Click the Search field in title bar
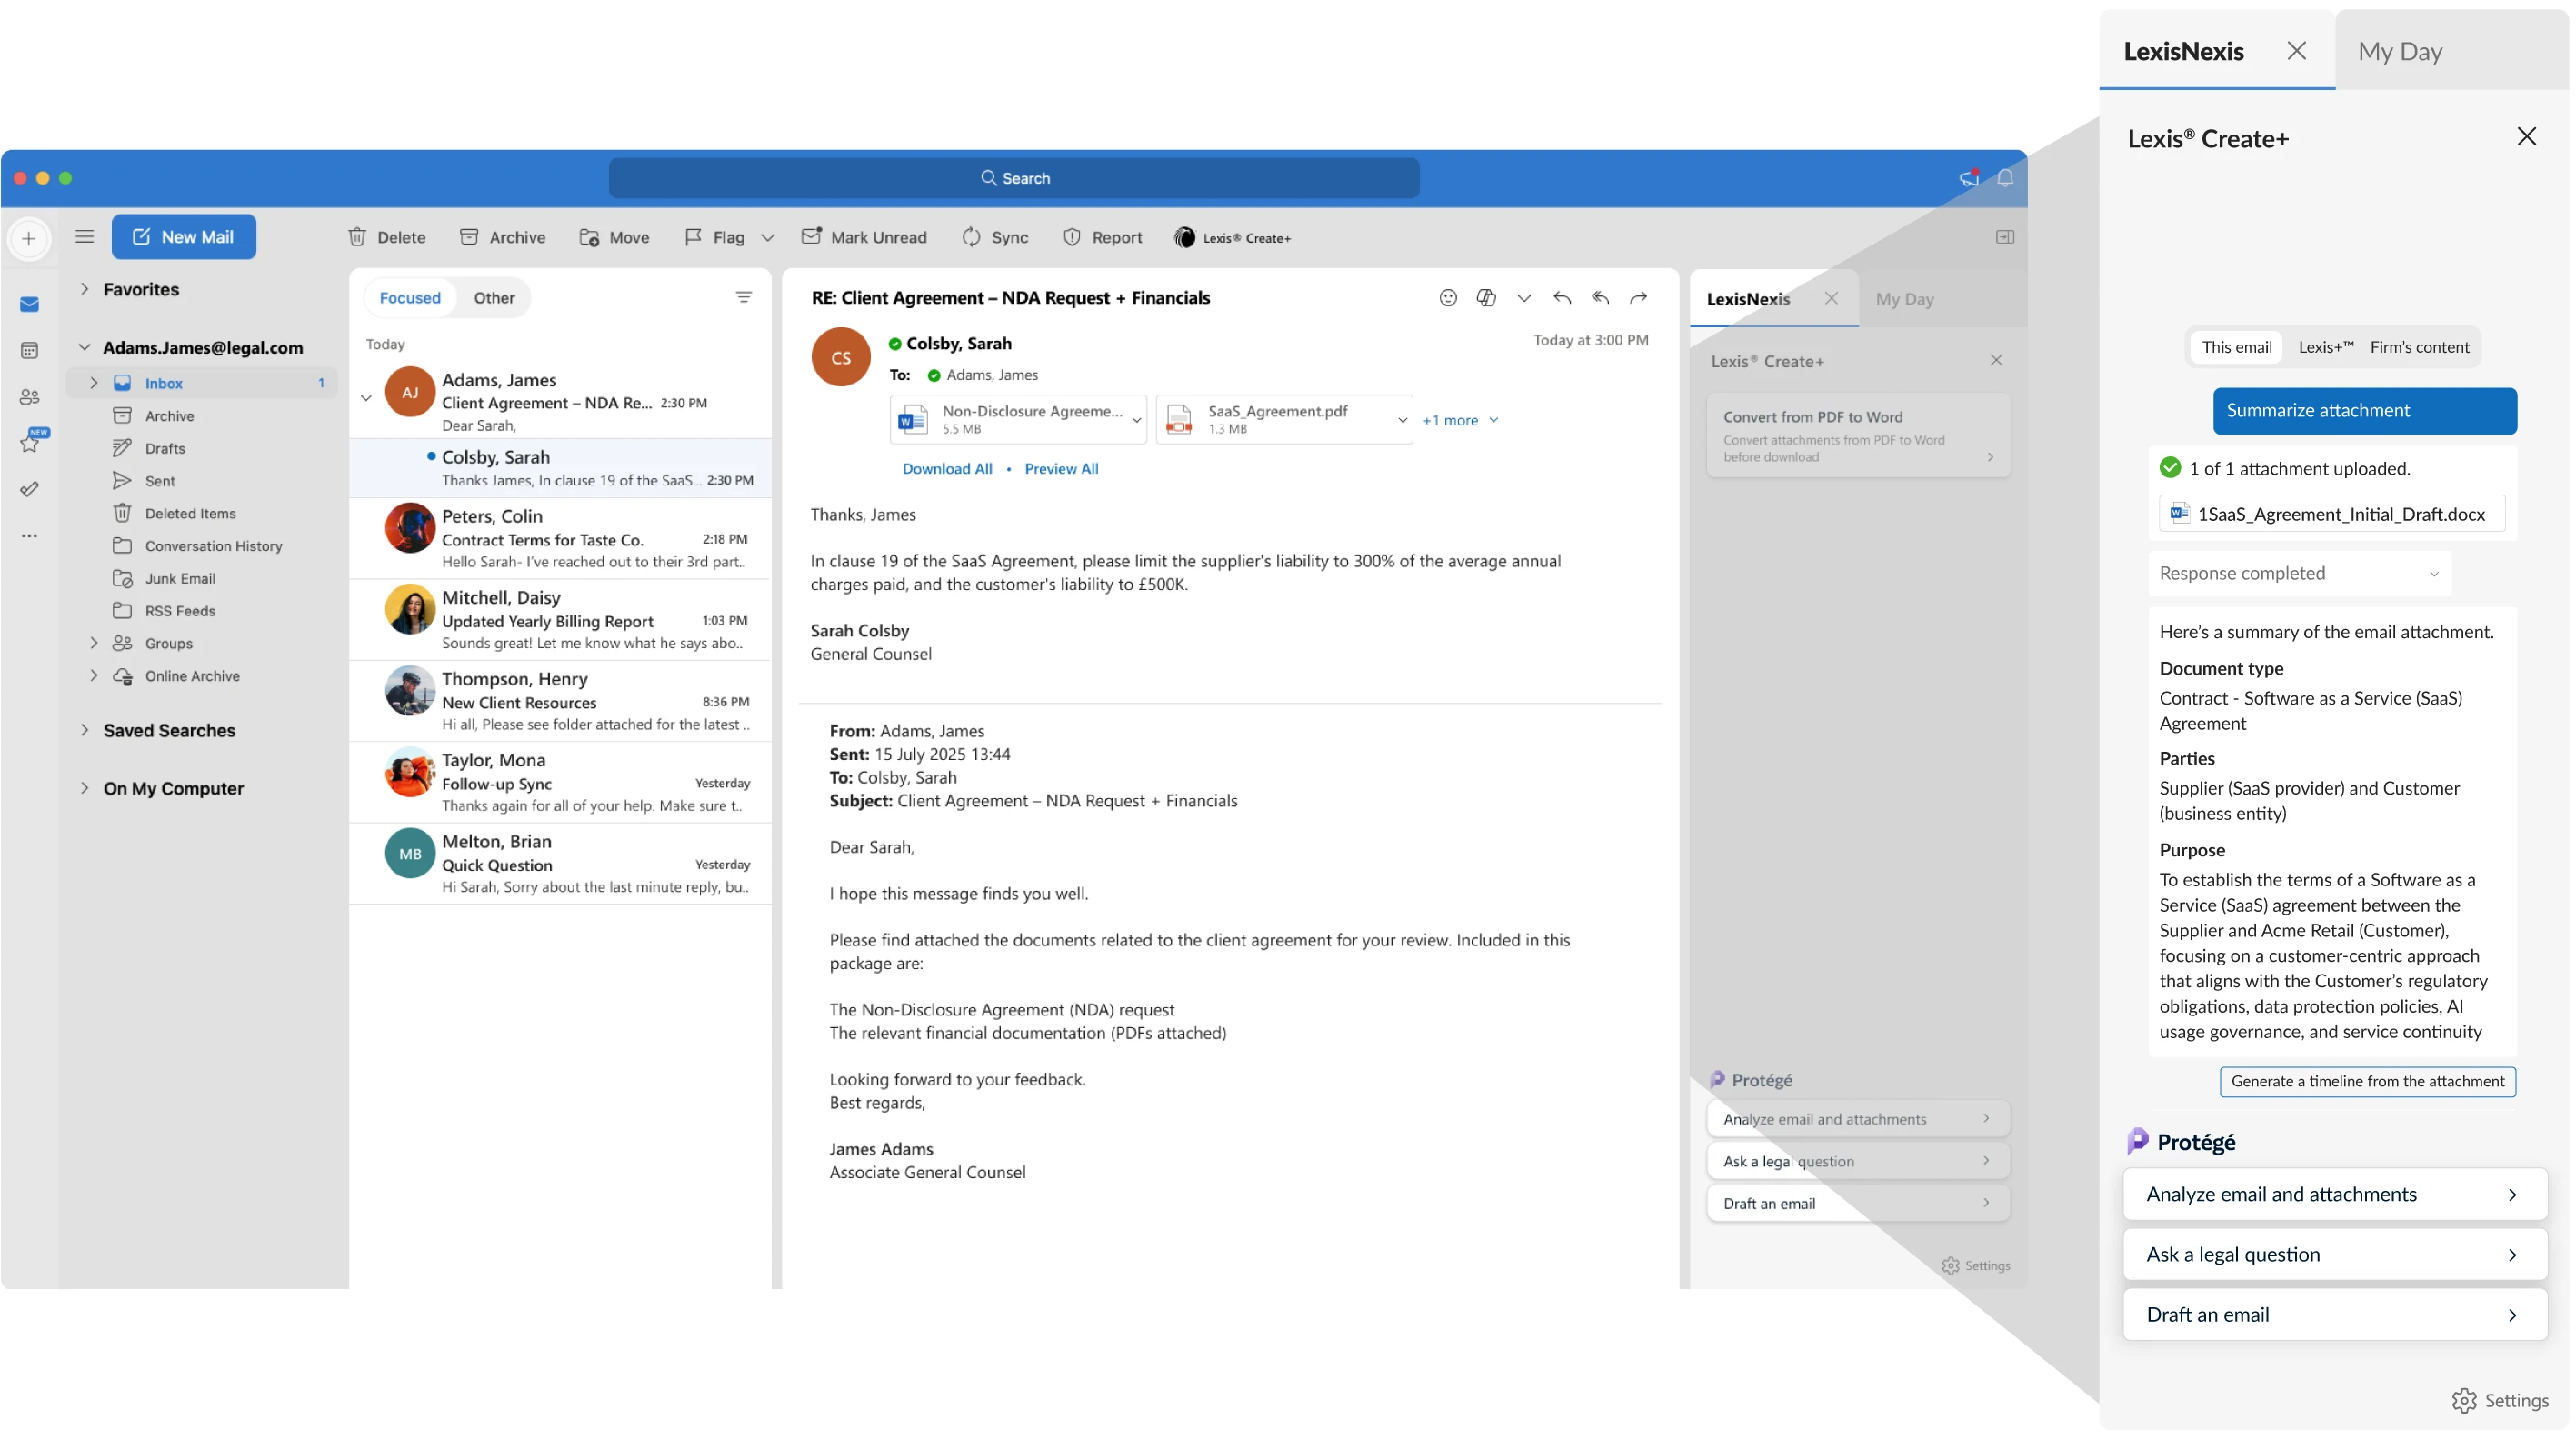2576x1440 pixels. 1013,178
